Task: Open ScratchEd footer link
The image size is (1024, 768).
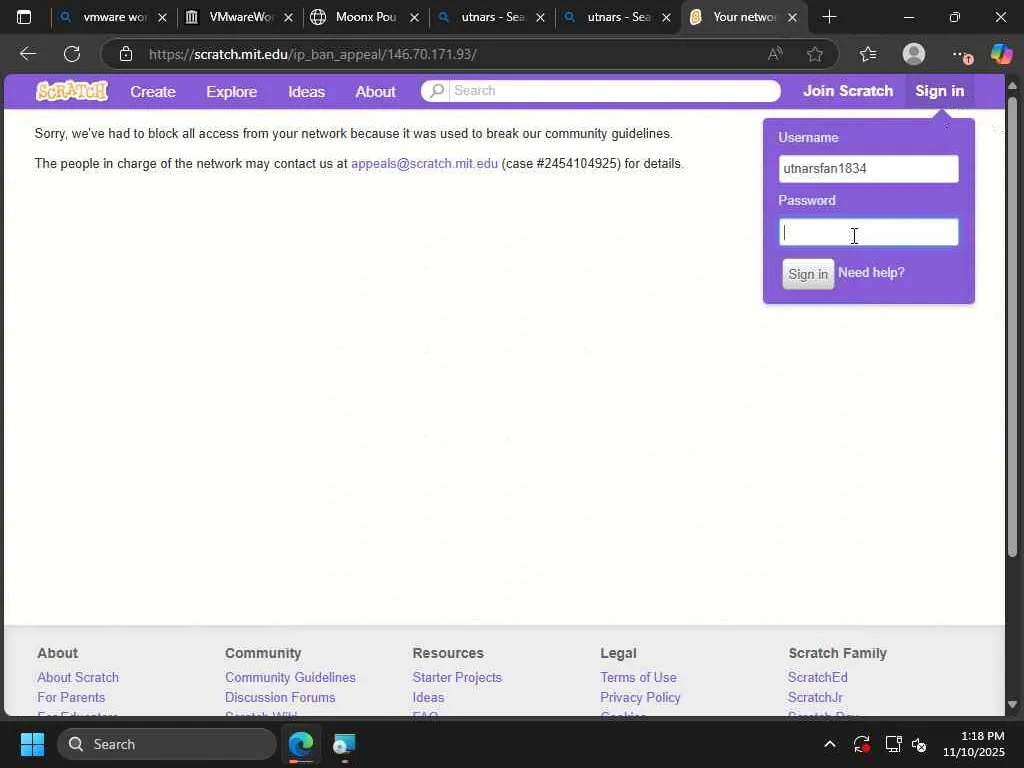Action: coord(818,677)
